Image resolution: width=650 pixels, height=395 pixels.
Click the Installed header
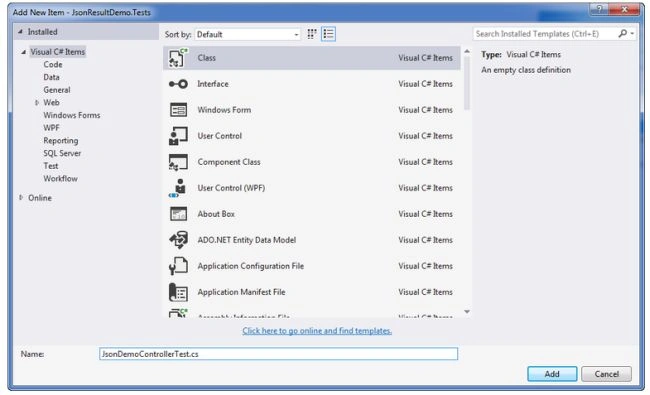click(42, 32)
